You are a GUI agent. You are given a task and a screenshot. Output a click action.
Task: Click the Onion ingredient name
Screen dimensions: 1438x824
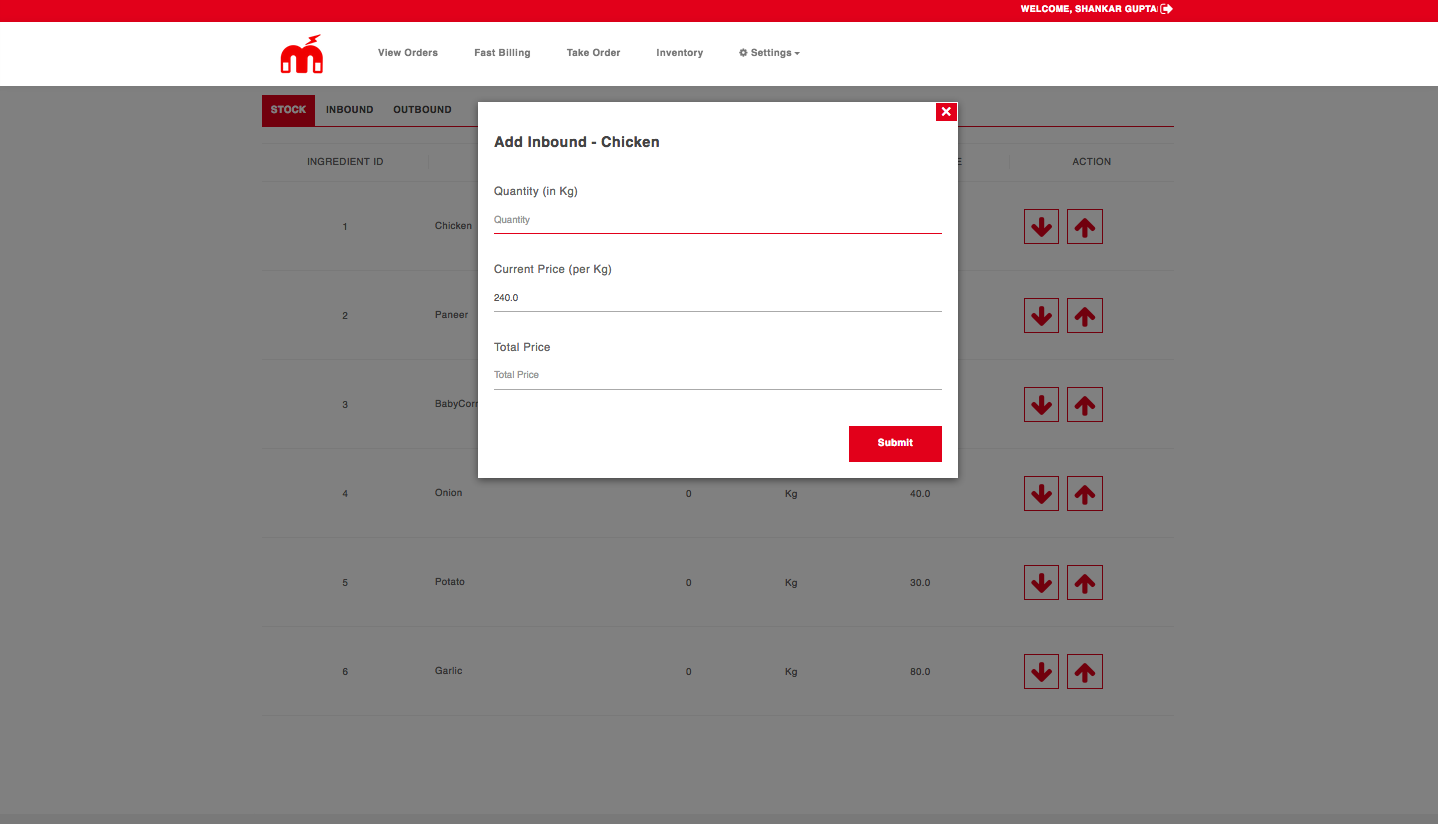click(448, 493)
